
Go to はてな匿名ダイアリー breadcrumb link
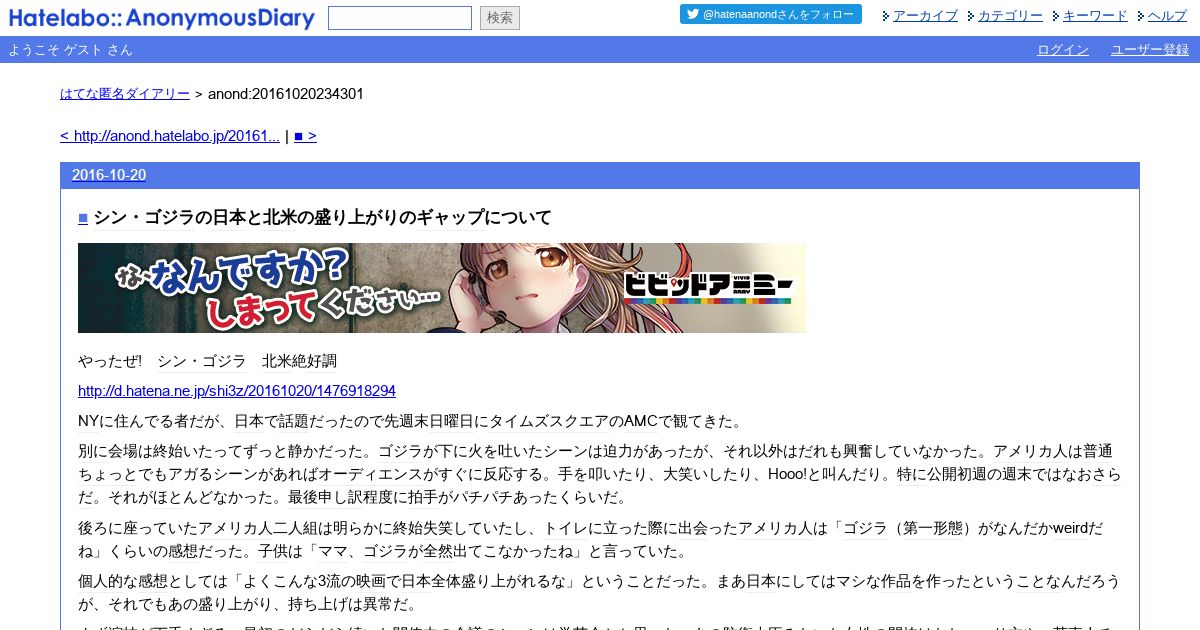(x=125, y=94)
